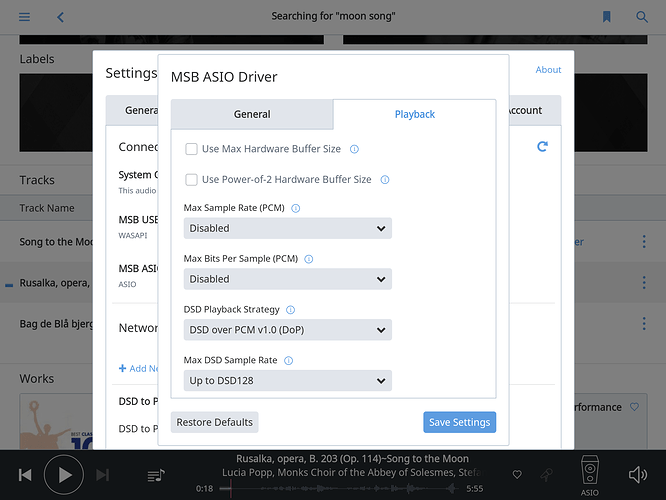Click the MSB ASIO device entry in Settings

pyautogui.click(x=138, y=275)
